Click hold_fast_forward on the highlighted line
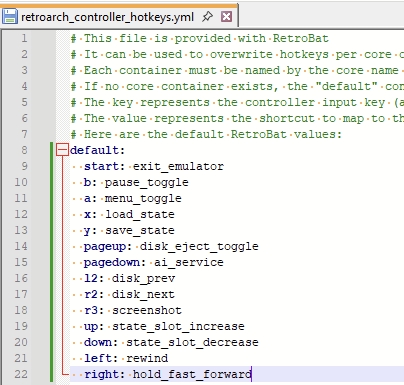Screen dimensions: 404x385 click(192, 374)
